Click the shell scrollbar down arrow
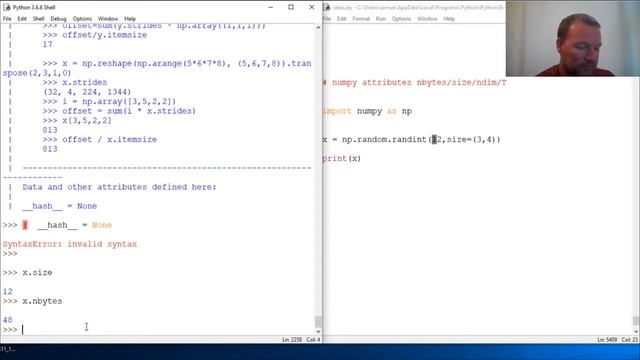 point(318,332)
